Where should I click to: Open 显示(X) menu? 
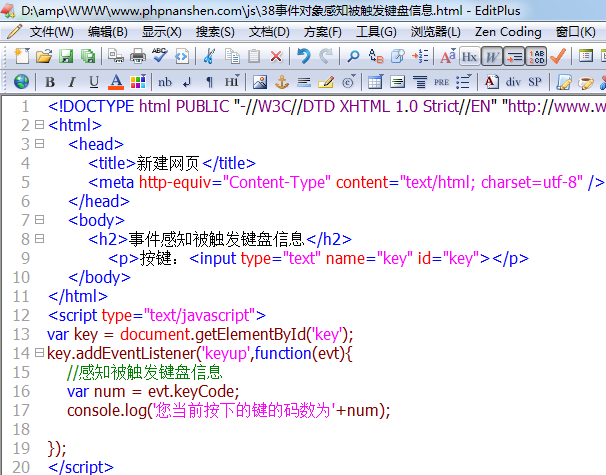[162, 32]
